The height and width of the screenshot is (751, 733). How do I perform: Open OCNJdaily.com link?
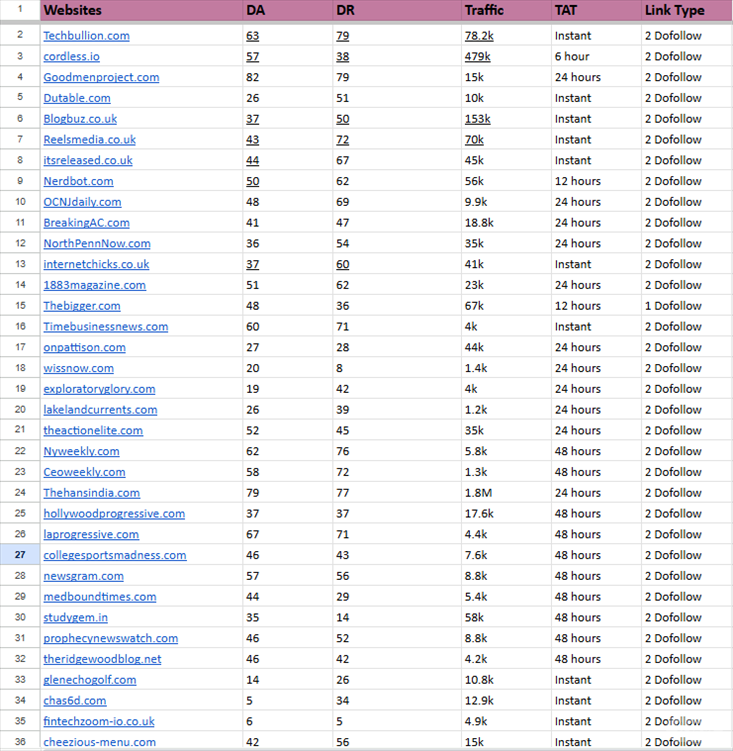(x=82, y=202)
